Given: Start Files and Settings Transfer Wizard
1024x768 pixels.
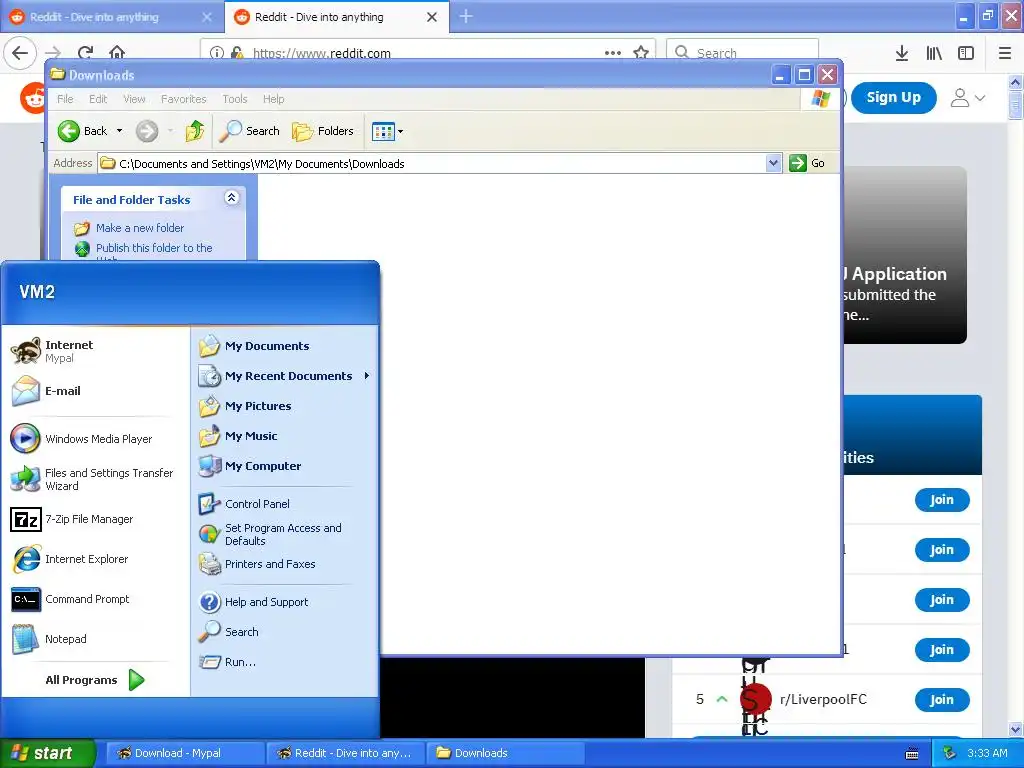Looking at the screenshot, I should [93, 479].
